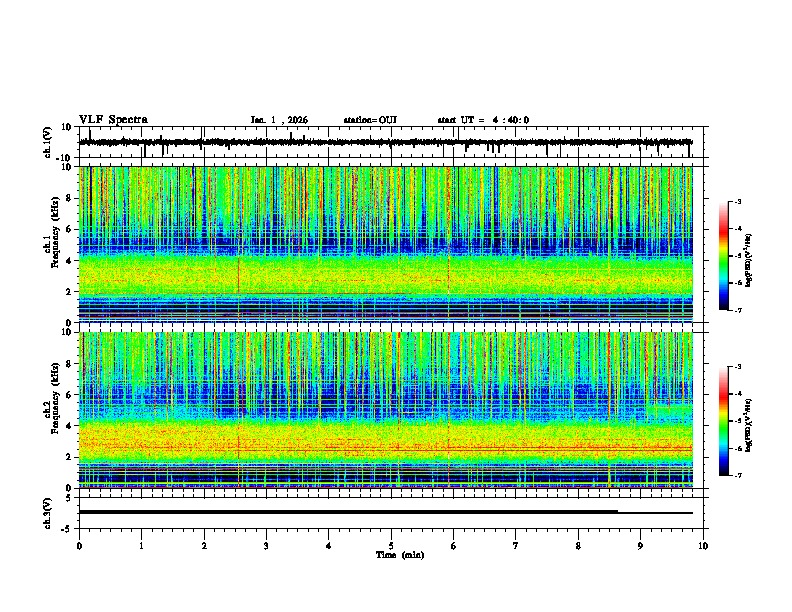Viewport: 792px width, 612px height.
Task: Click the "Jan. 1, 2026" date text
Action: pyautogui.click(x=279, y=120)
